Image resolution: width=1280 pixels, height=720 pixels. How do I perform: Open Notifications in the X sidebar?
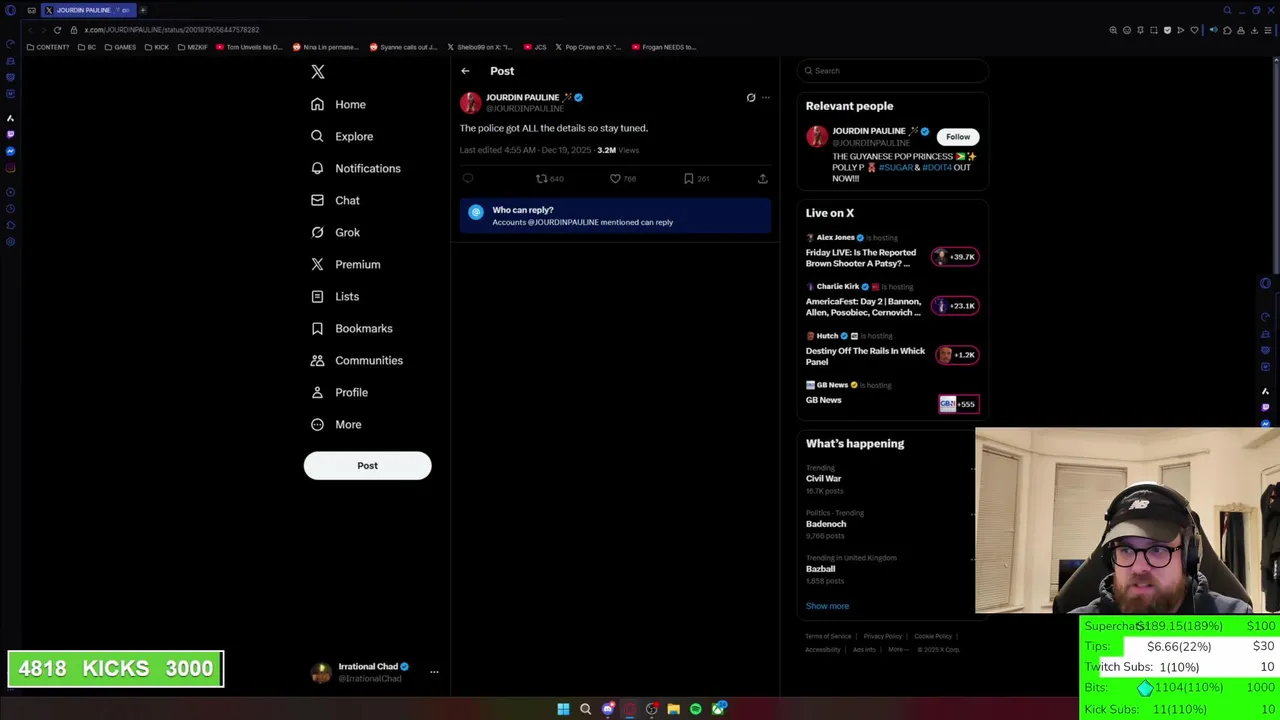tap(355, 168)
